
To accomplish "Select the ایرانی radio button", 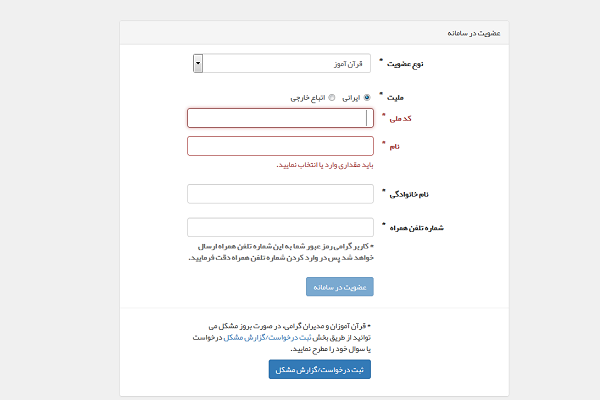I will [x=367, y=98].
